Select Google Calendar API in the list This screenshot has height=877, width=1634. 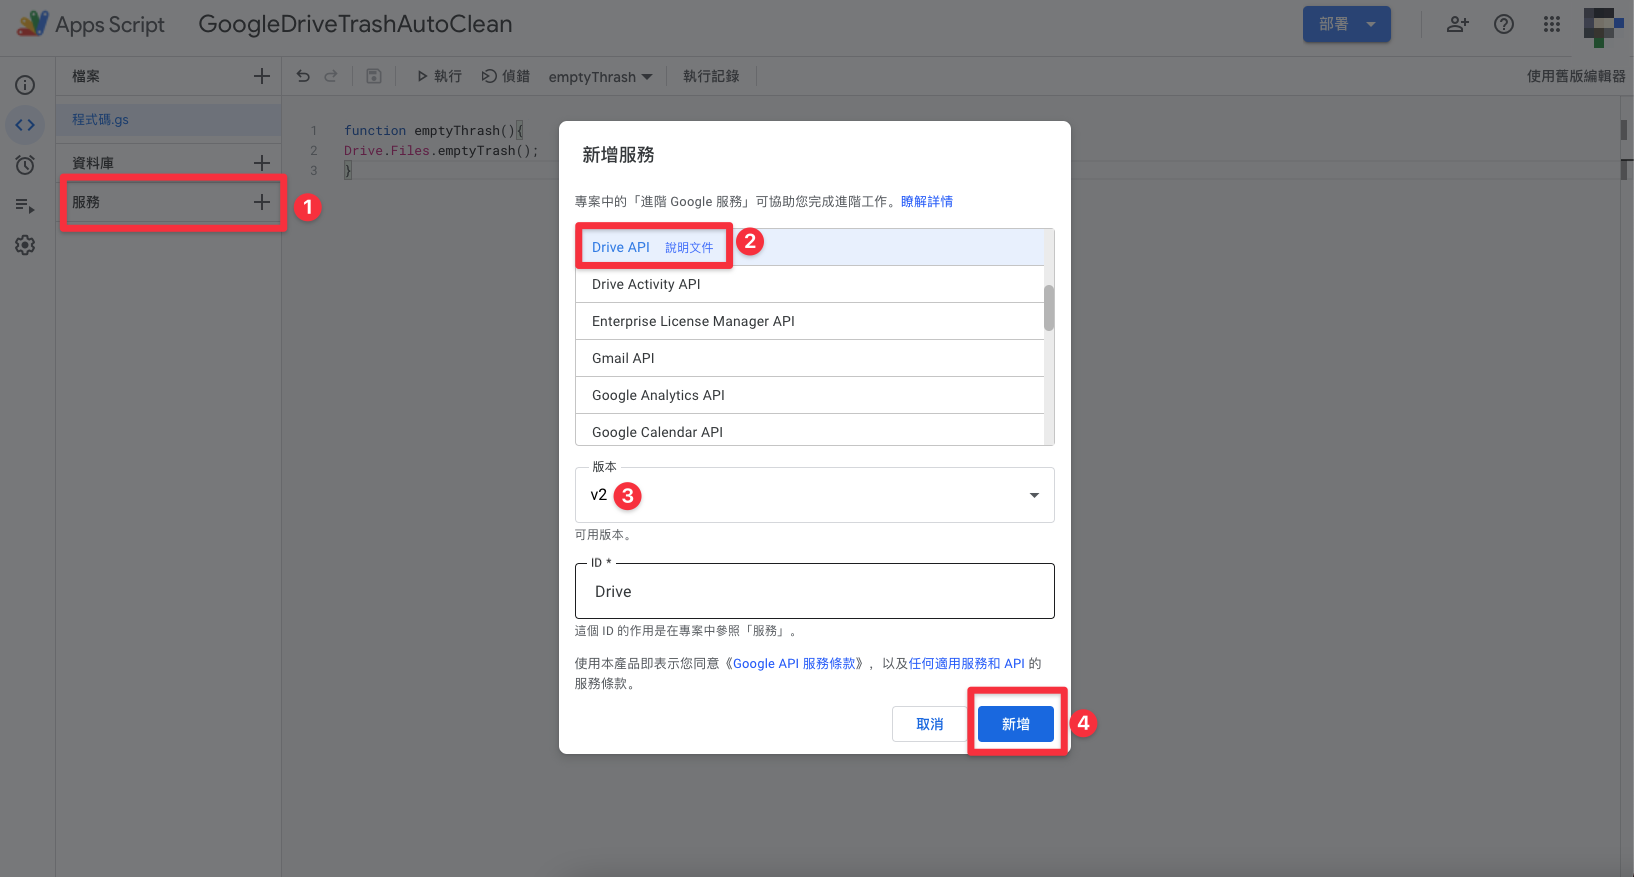pos(810,431)
